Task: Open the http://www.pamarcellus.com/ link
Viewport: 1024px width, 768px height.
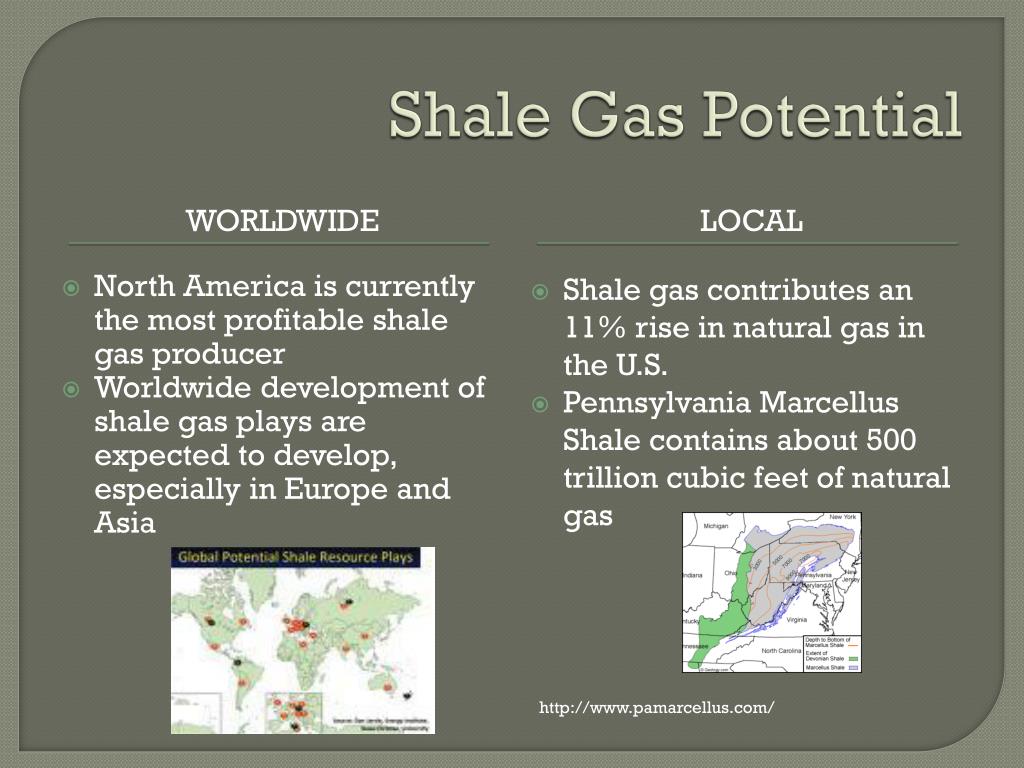Action: pos(657,707)
